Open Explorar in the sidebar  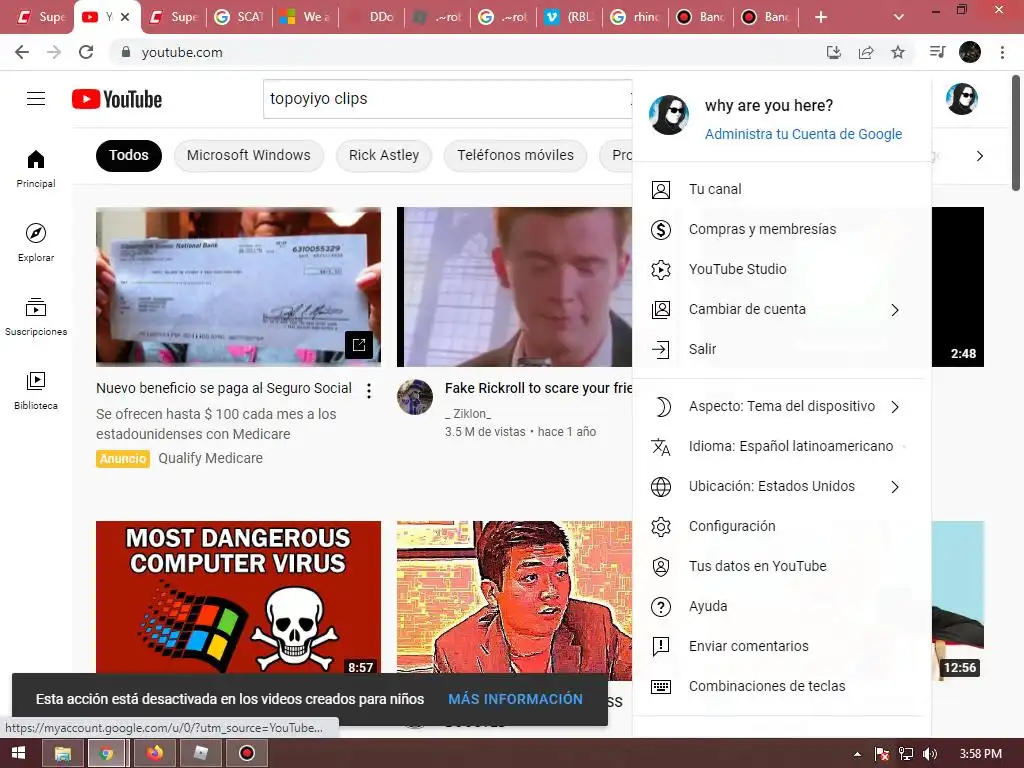[x=36, y=242]
